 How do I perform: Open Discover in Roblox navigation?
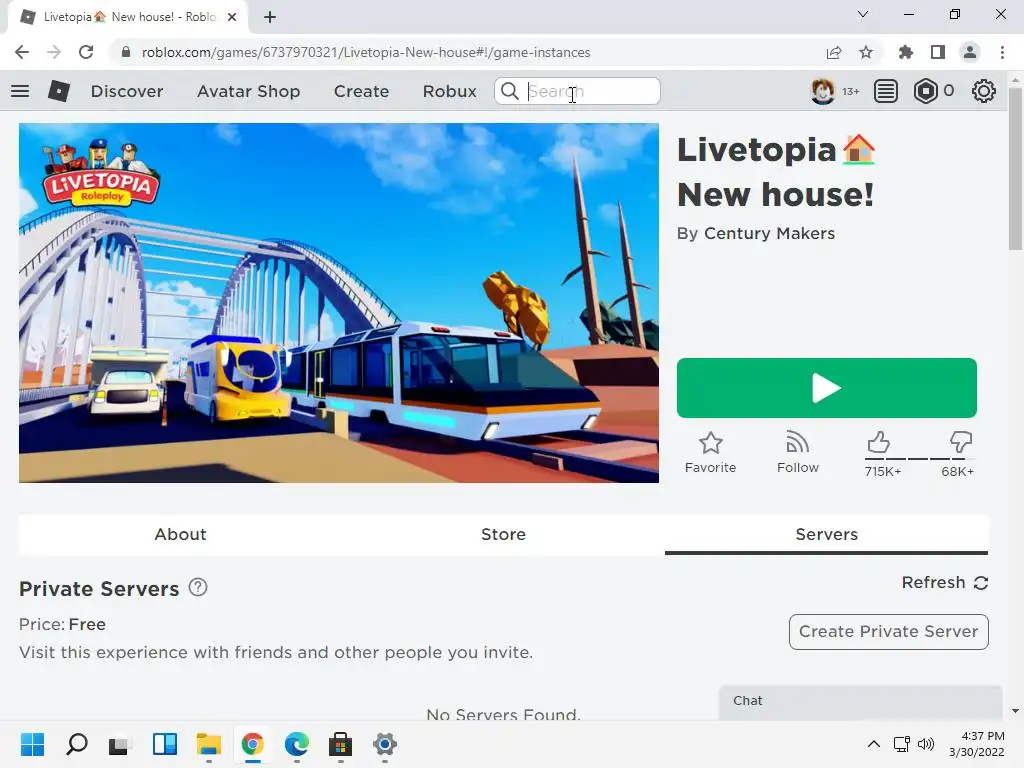coord(127,91)
